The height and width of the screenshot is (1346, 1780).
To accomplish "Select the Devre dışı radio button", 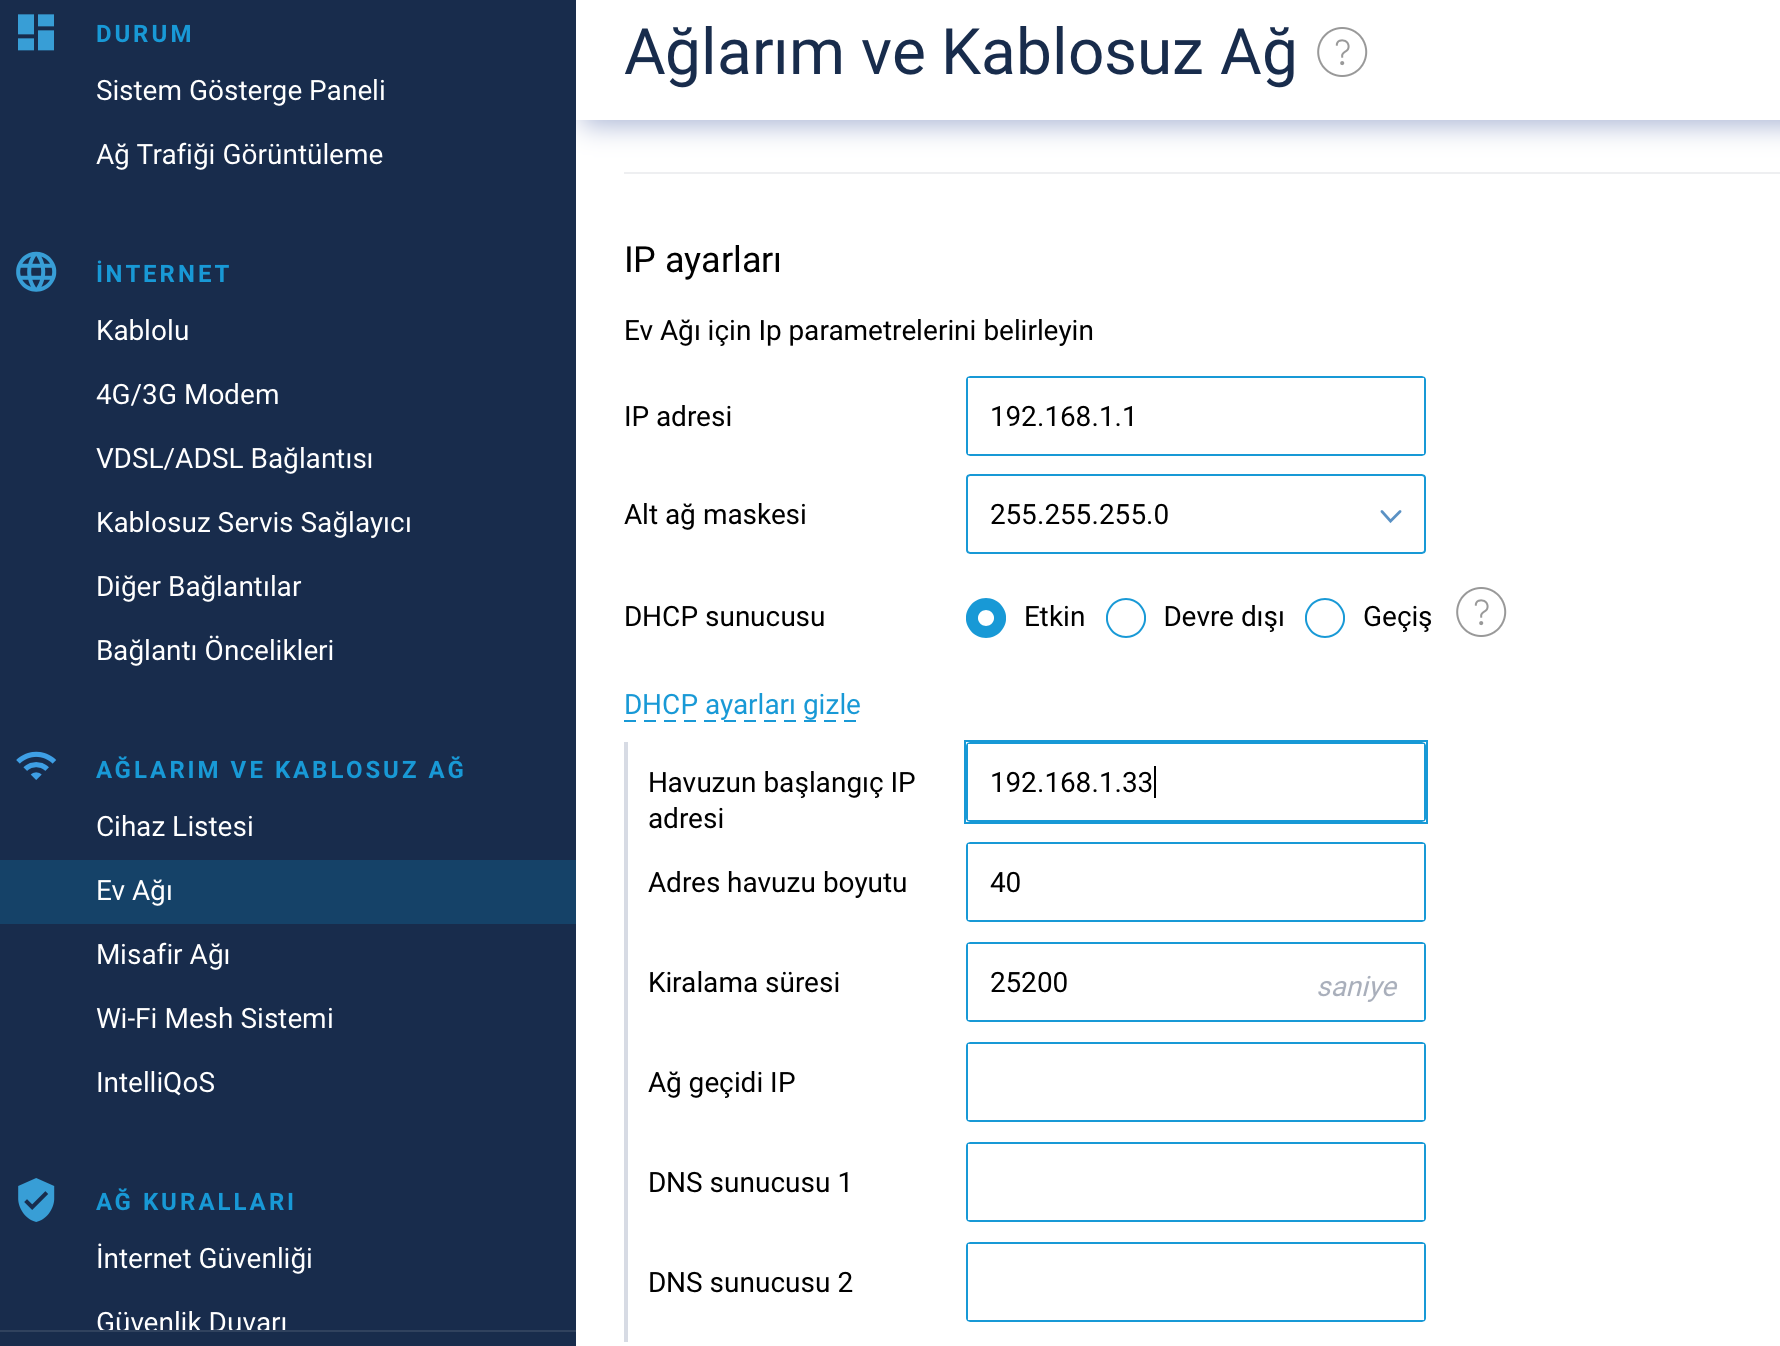I will tap(1126, 618).
